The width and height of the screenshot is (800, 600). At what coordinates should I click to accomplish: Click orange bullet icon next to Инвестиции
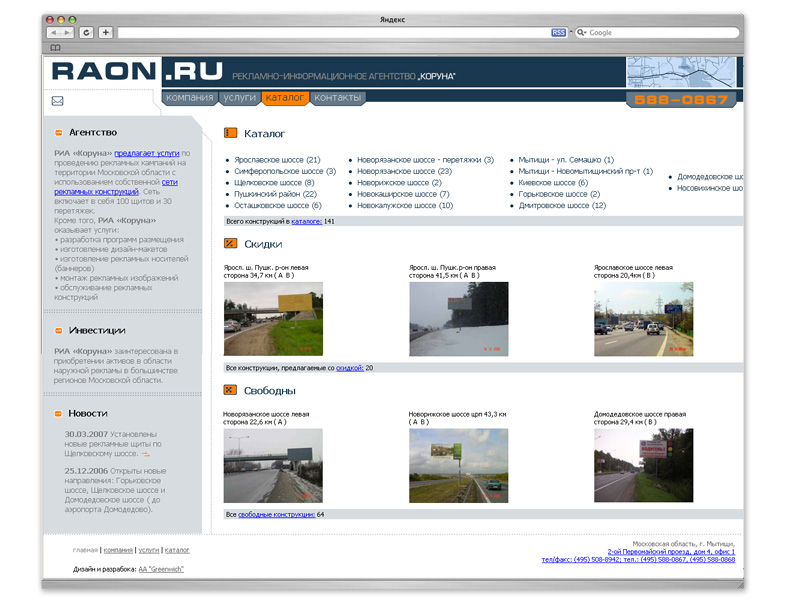click(59, 331)
